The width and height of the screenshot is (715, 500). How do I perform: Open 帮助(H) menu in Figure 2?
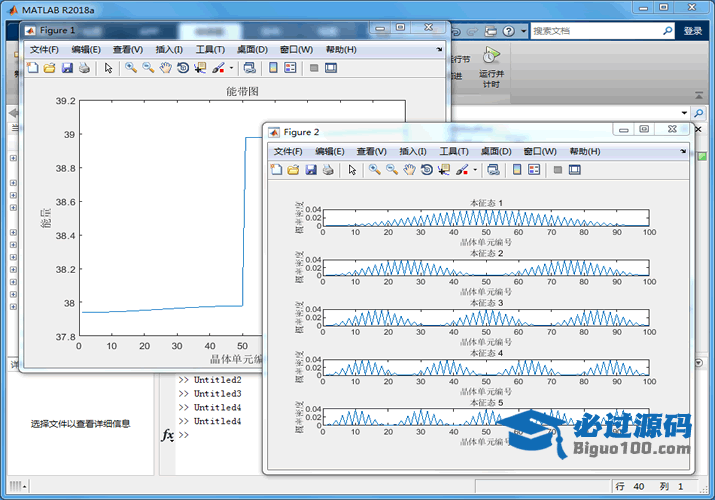pos(585,151)
